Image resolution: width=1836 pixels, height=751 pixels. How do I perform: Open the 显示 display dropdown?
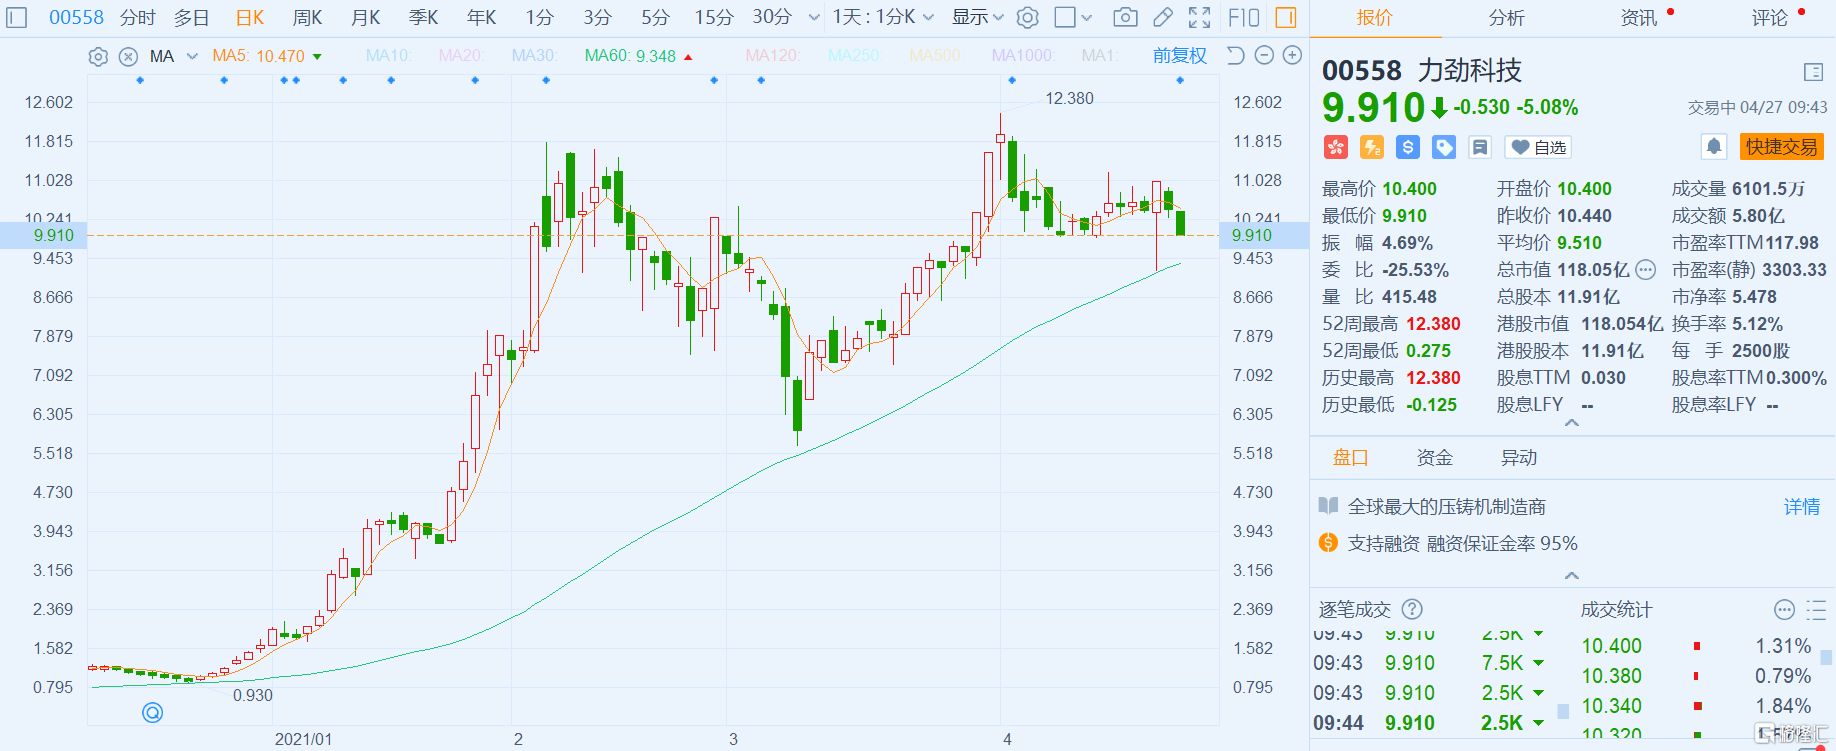(977, 17)
